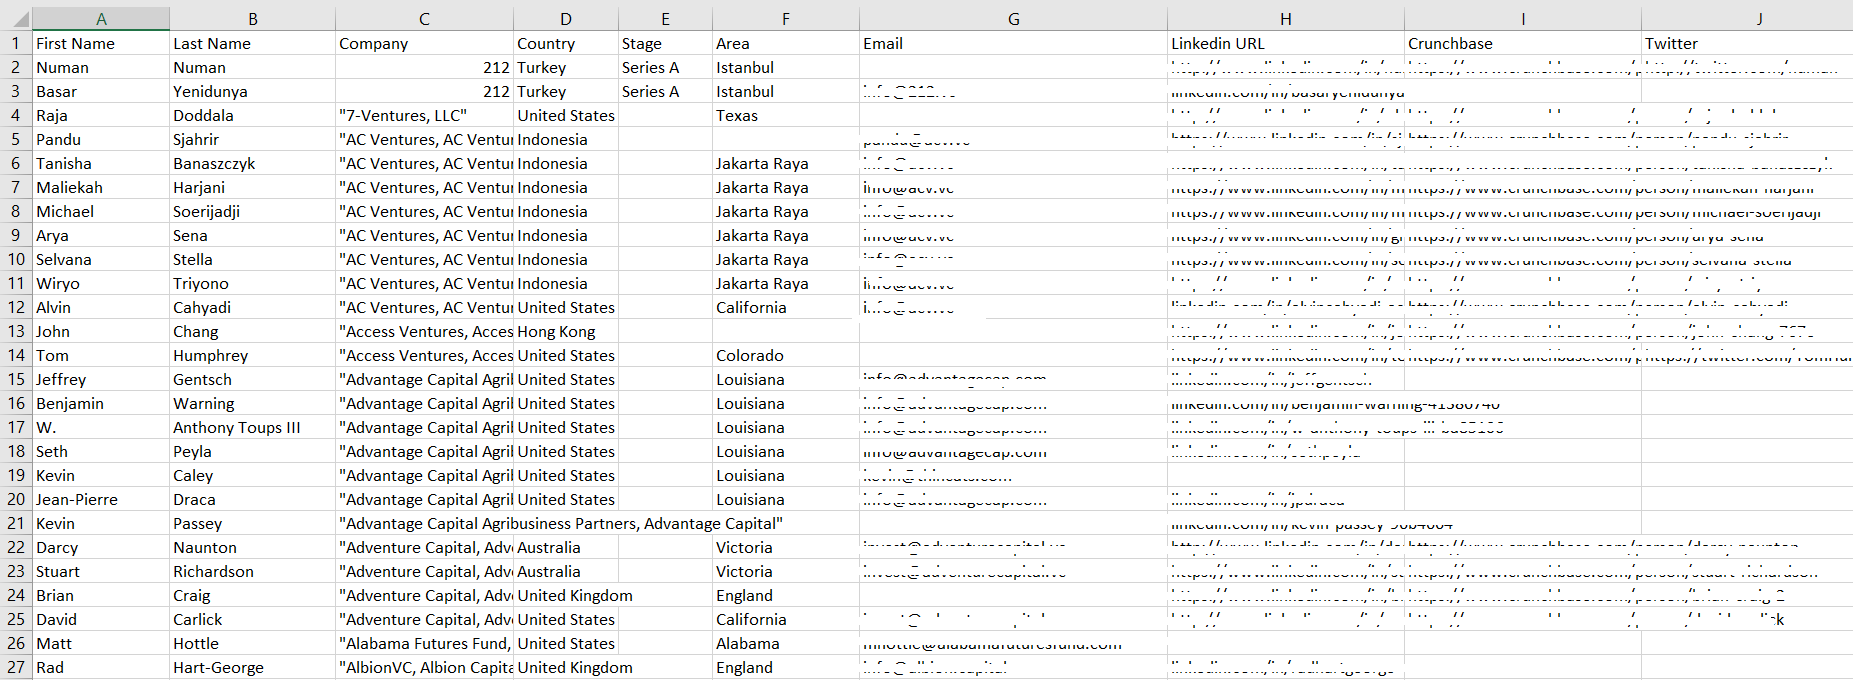Viewport: 1853px width, 680px height.
Task: Select the first name cell 'Benjamin'
Action: click(x=101, y=403)
